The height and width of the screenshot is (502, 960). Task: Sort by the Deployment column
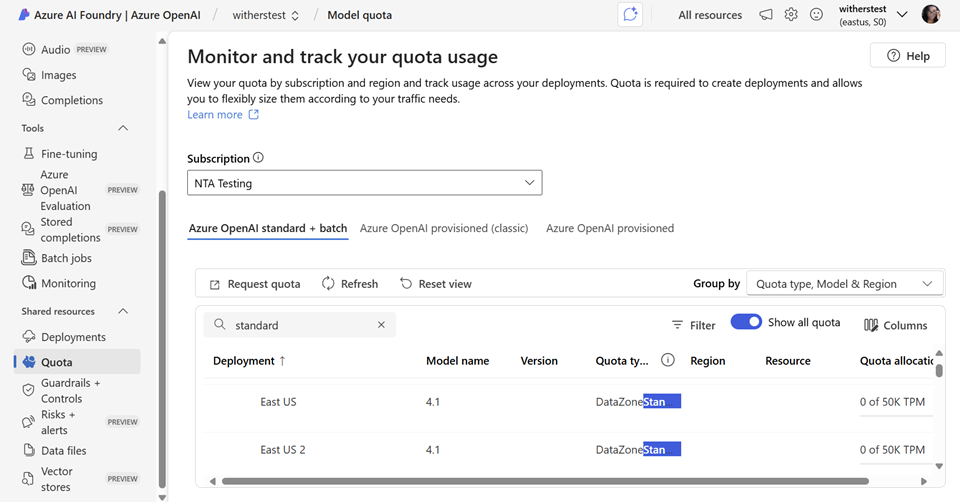click(x=249, y=361)
